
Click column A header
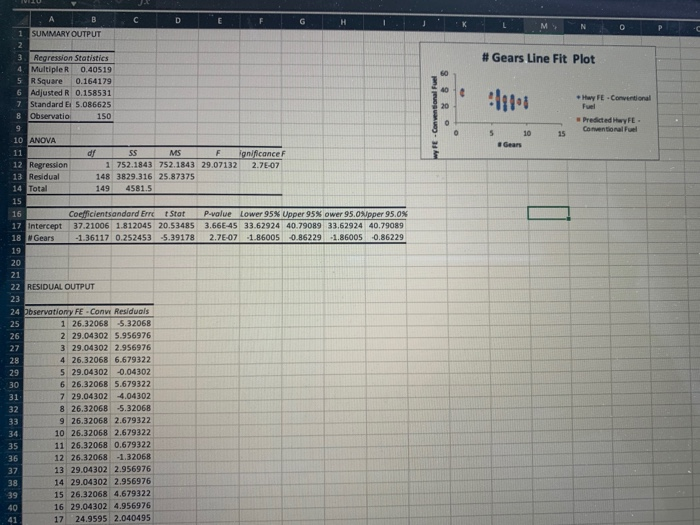point(51,19)
